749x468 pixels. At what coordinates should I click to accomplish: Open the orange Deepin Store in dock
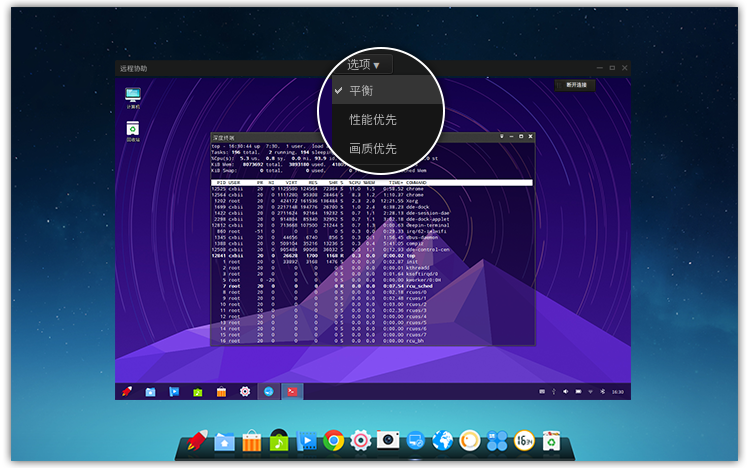251,441
